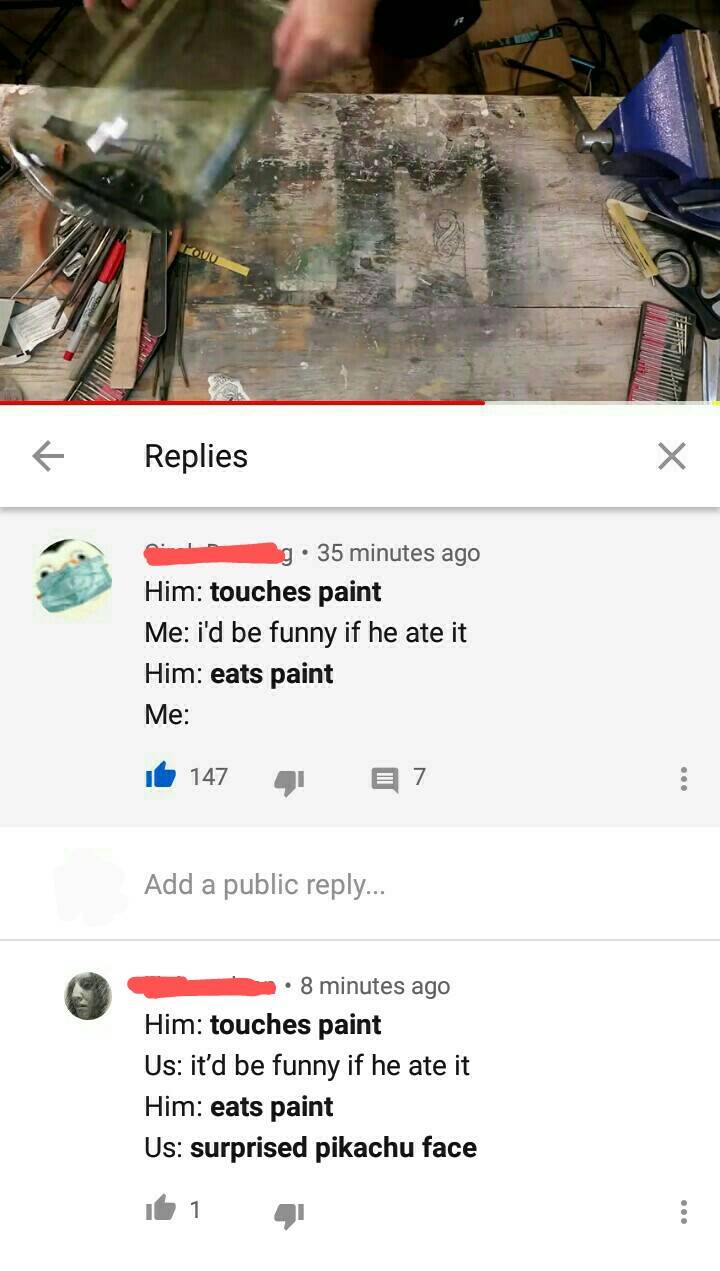Dislike the reply posted 8 minutes ago
This screenshot has height=1271, width=720.
tap(289, 1212)
